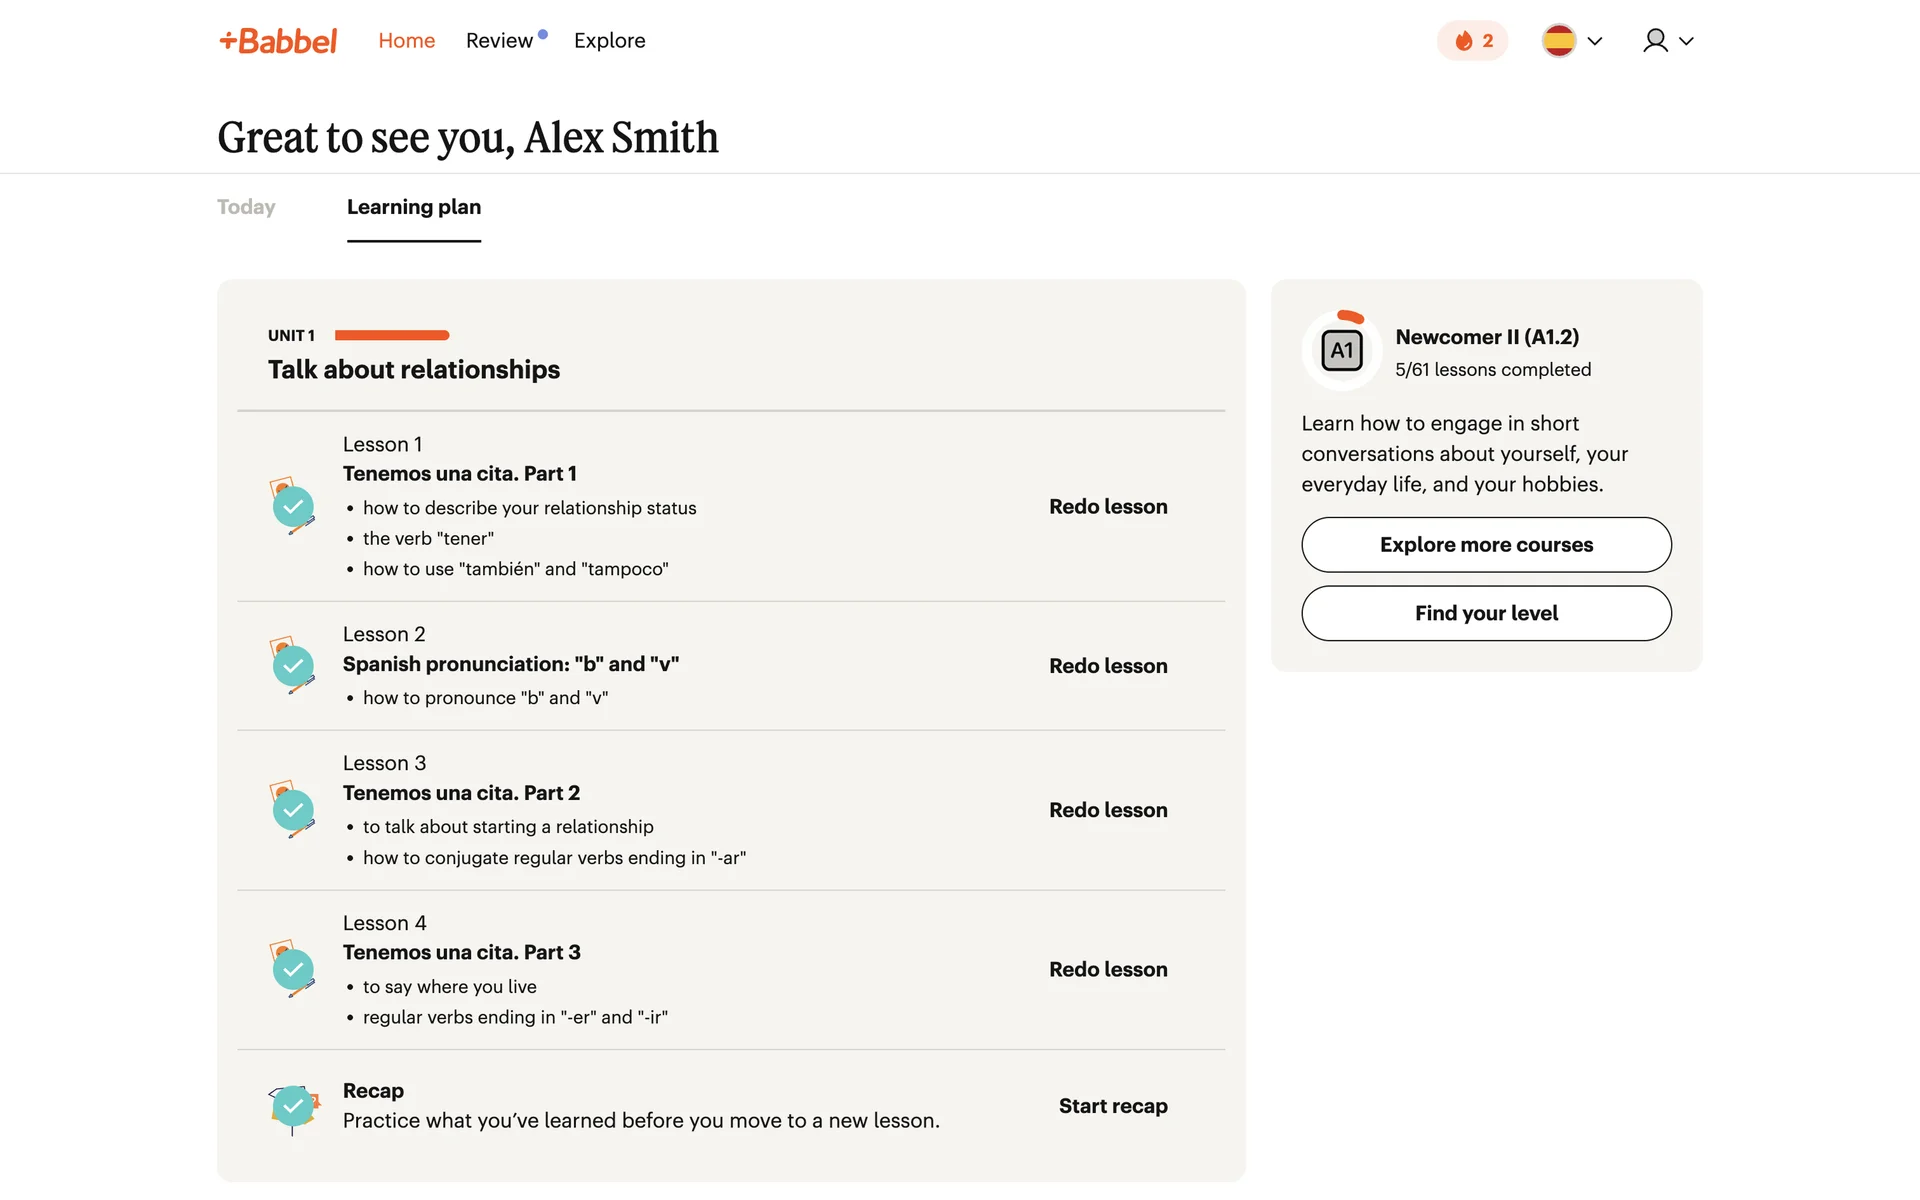Image resolution: width=1920 pixels, height=1200 pixels.
Task: Open the Explore page
Action: click(x=609, y=41)
